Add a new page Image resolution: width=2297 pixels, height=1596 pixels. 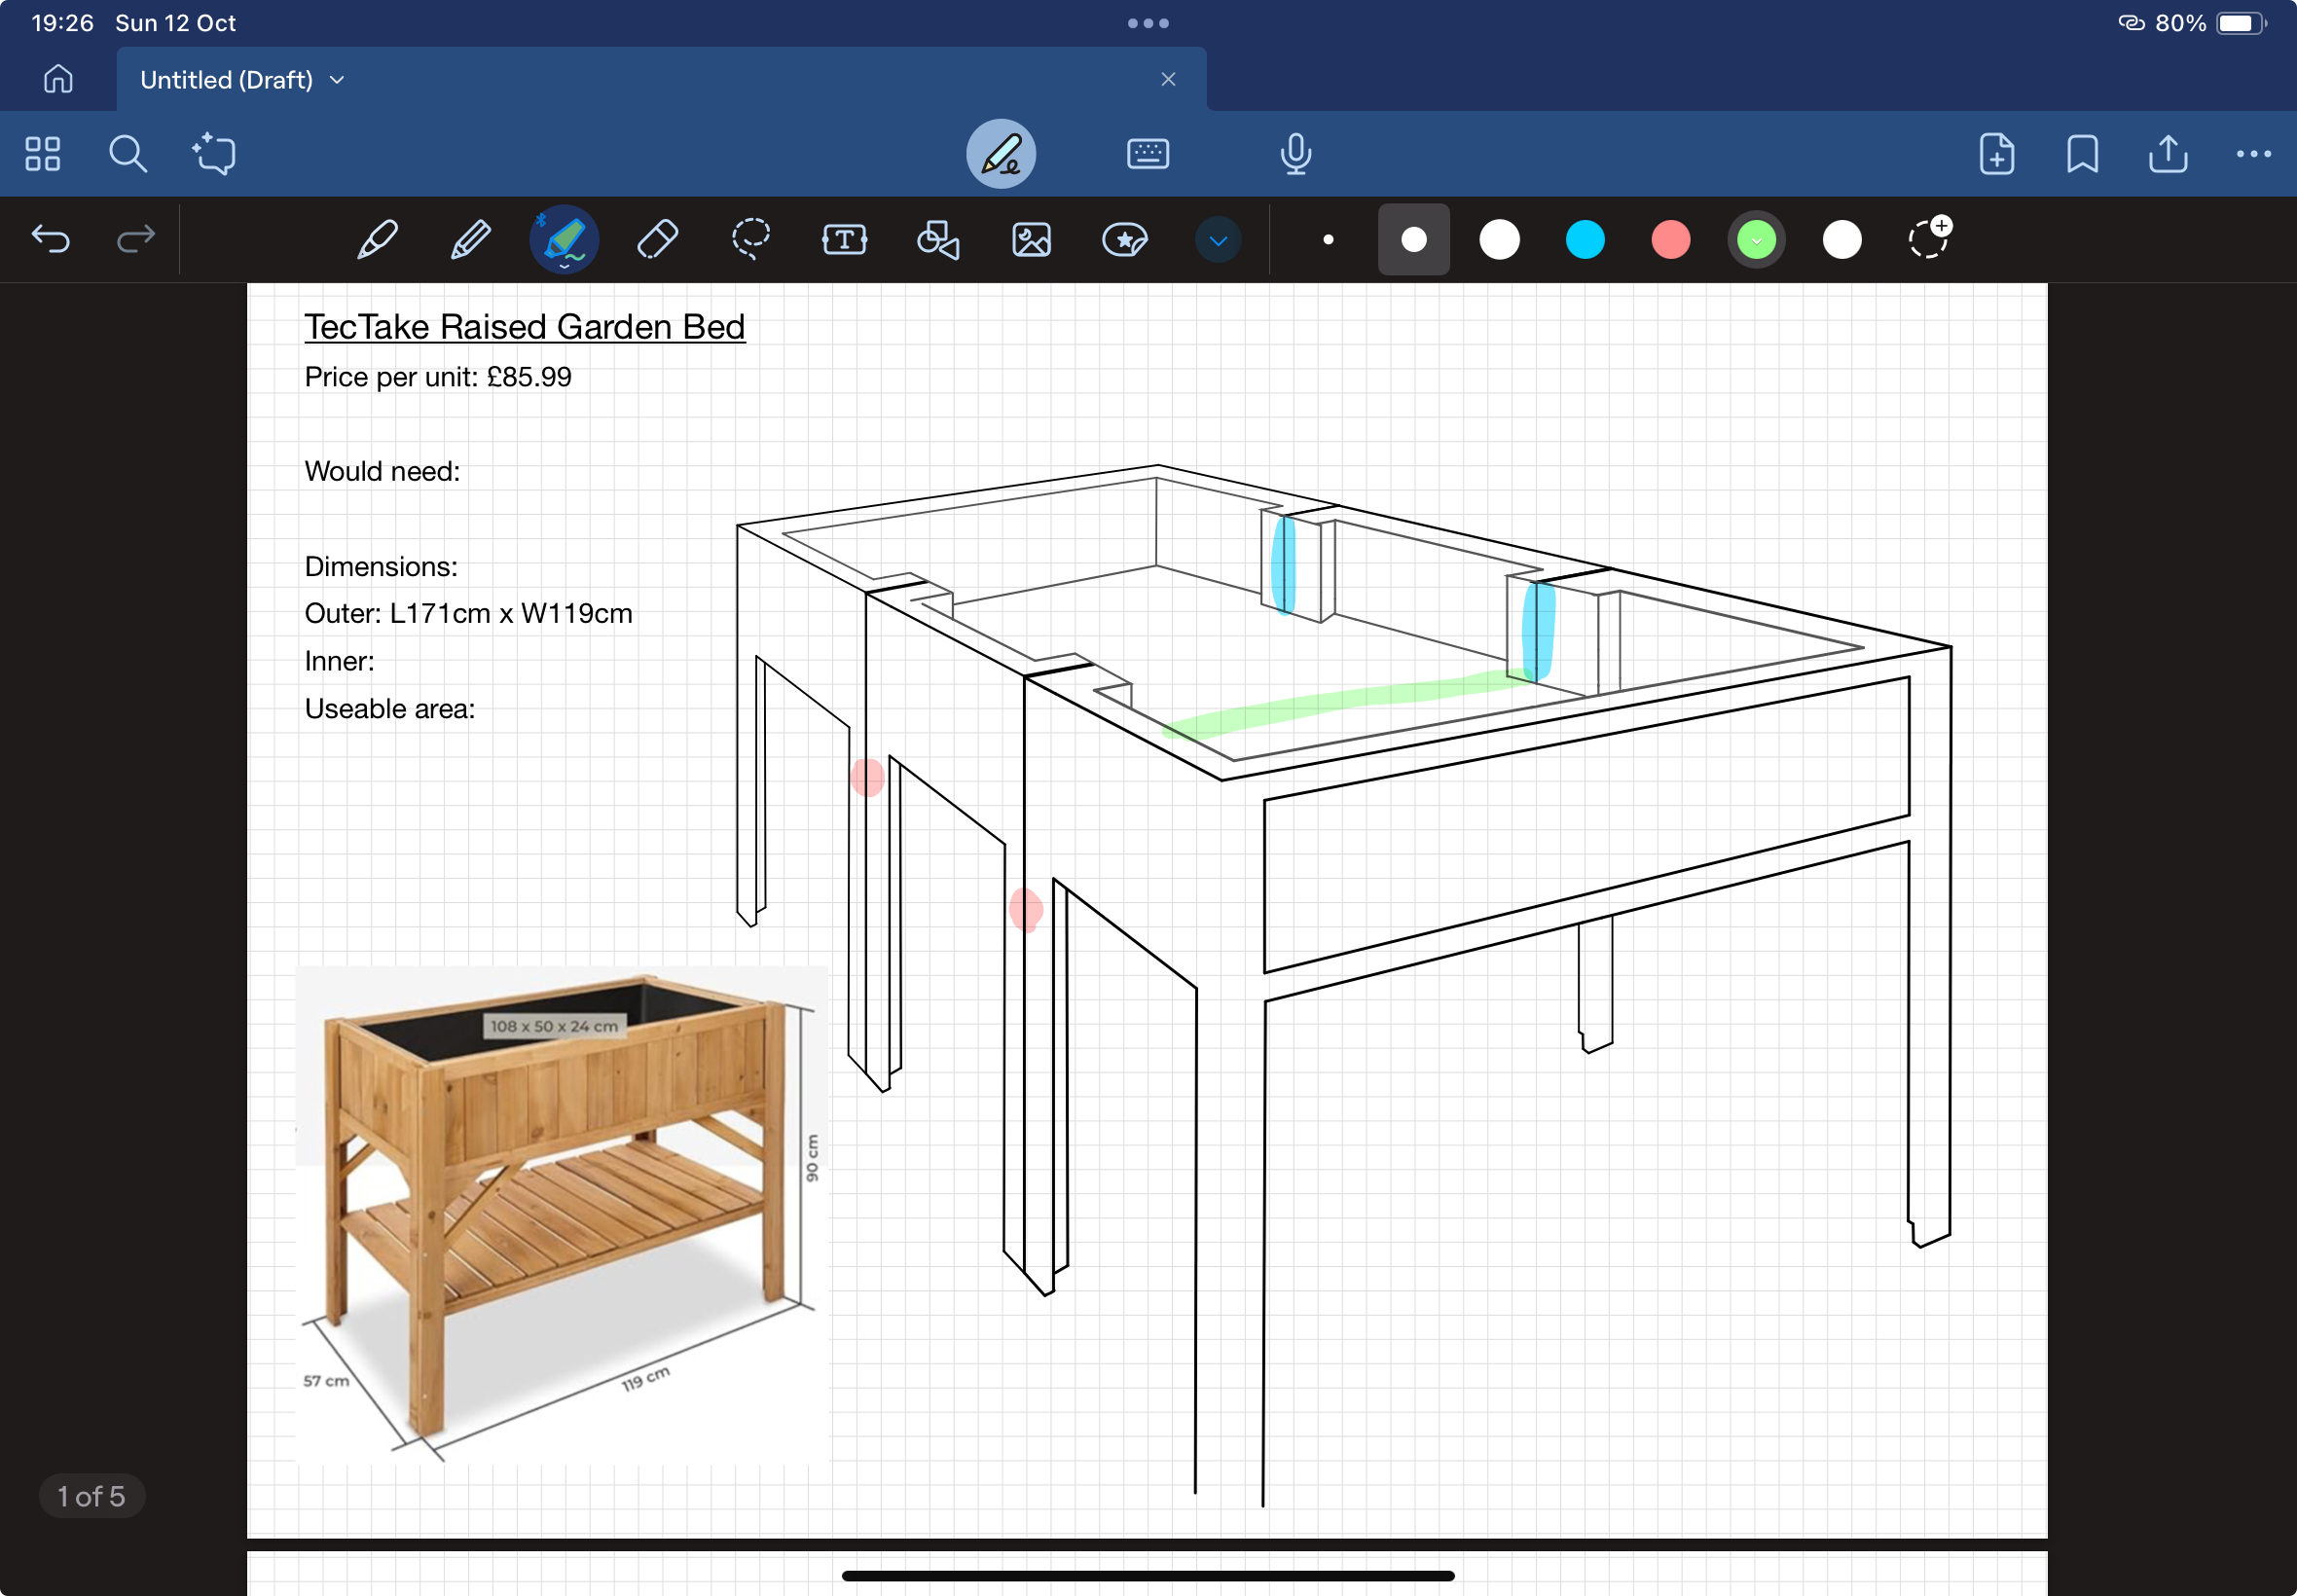click(1996, 154)
